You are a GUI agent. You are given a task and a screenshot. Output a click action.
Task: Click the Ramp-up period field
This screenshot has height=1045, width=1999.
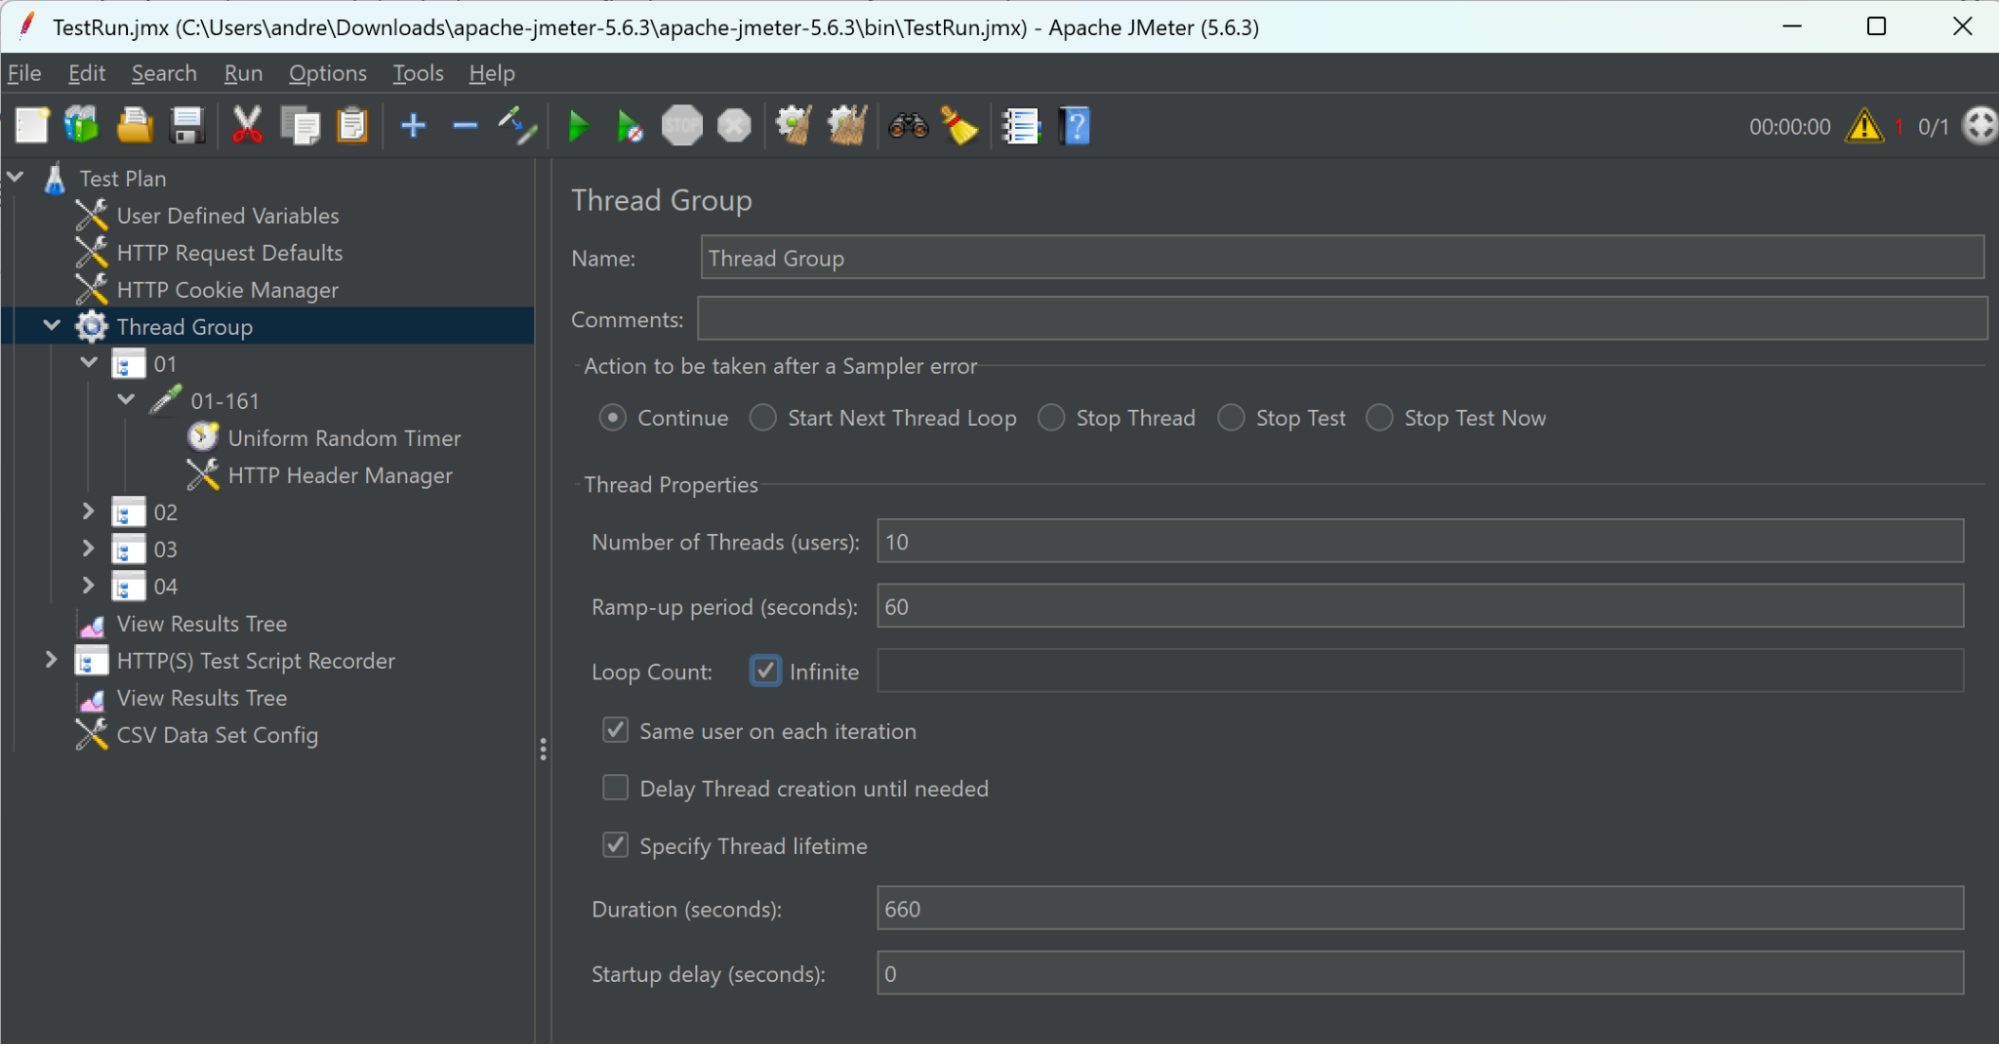point(1420,606)
